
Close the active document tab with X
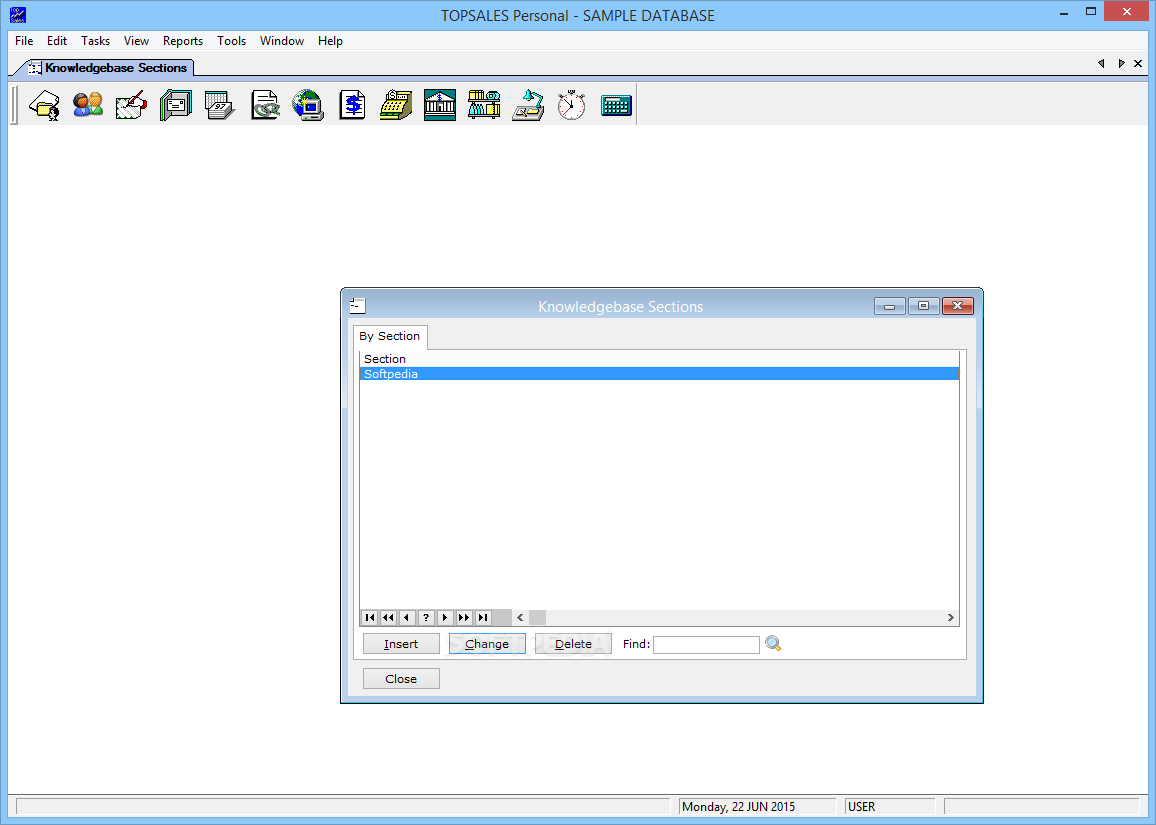click(x=1138, y=63)
